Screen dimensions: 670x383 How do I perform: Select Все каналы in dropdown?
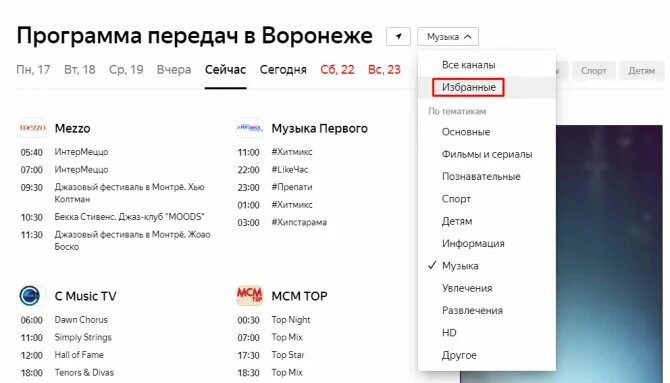pos(468,65)
